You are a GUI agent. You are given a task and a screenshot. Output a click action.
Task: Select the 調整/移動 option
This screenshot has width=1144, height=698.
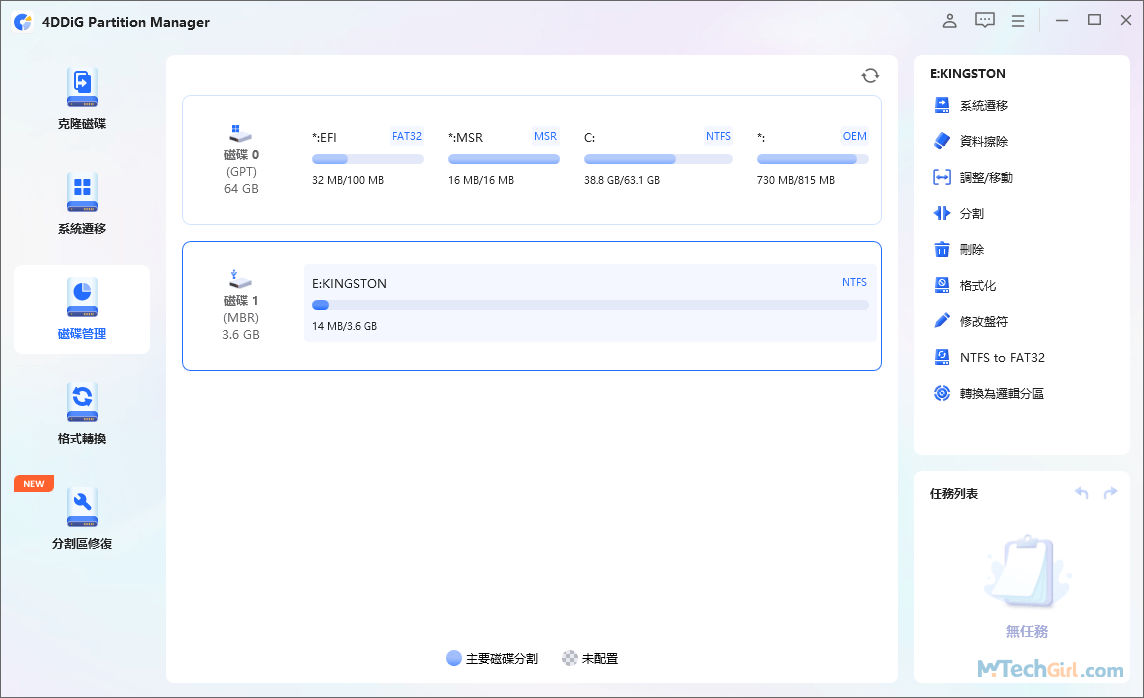click(x=982, y=177)
